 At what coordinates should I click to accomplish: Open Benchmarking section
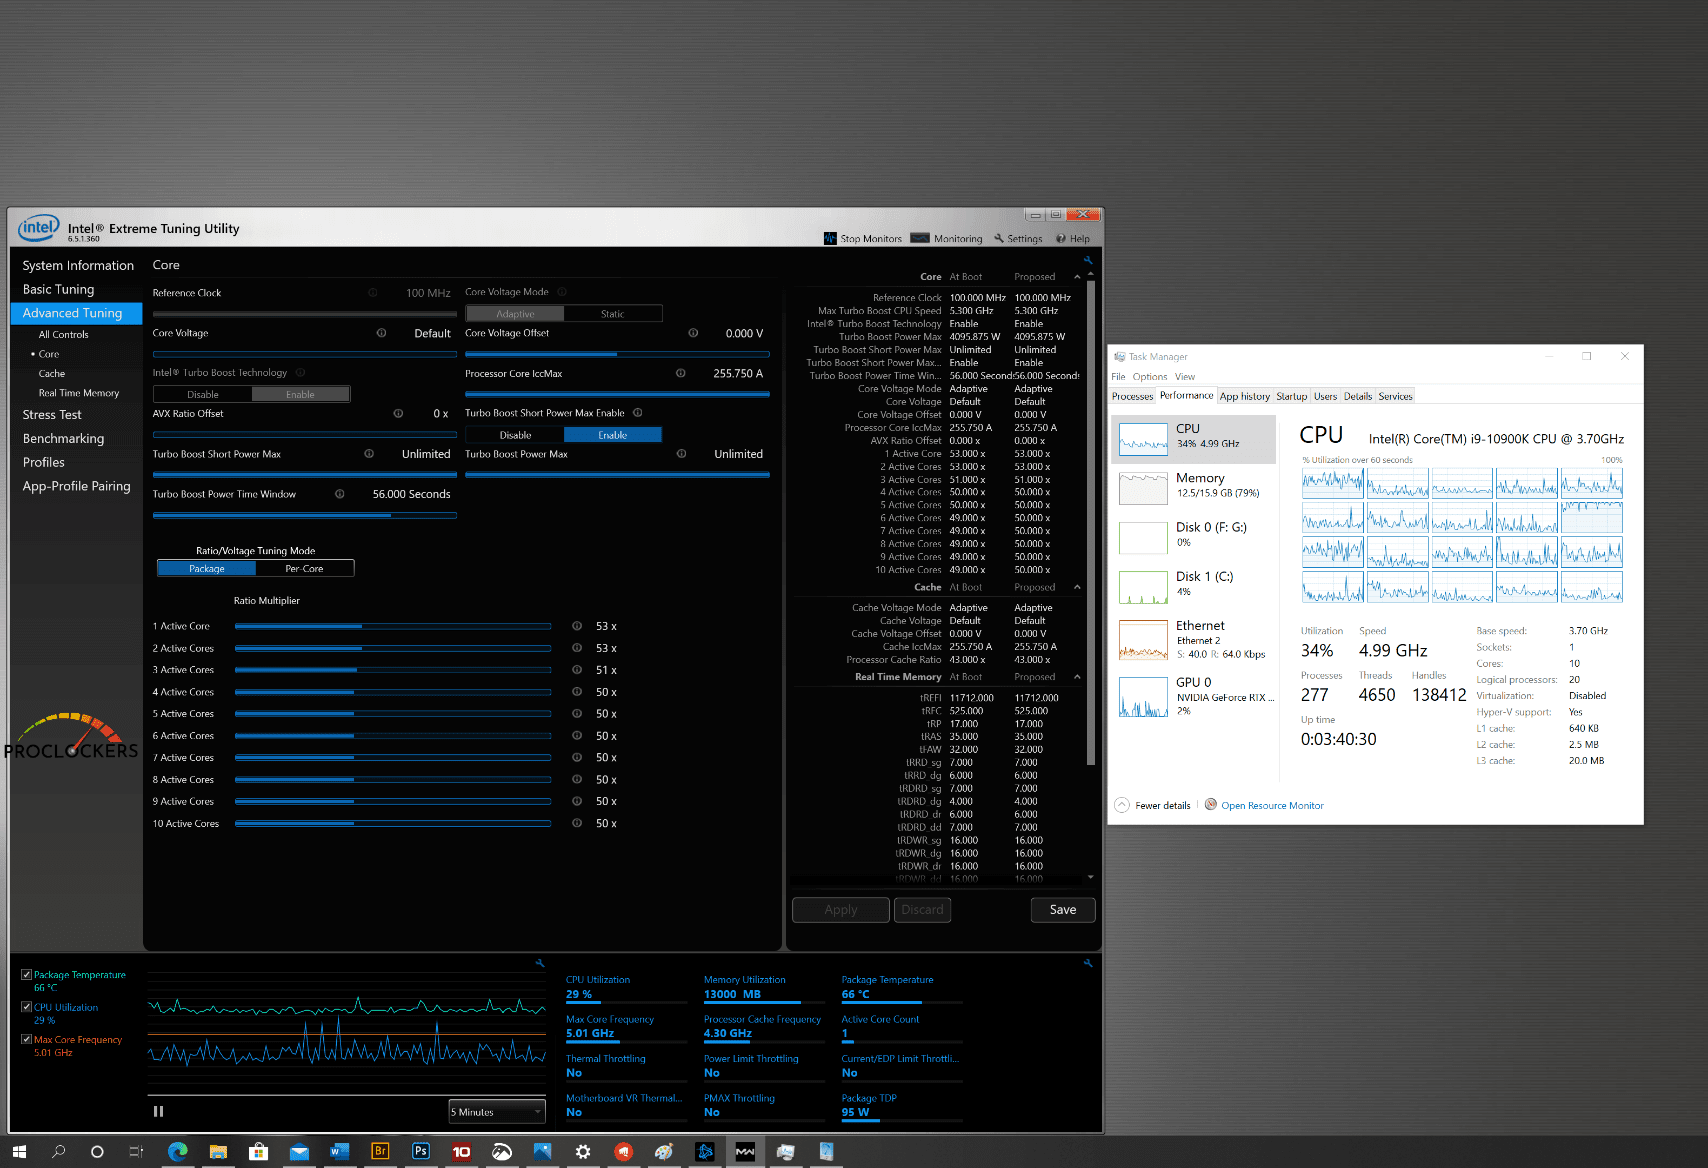pyautogui.click(x=63, y=438)
